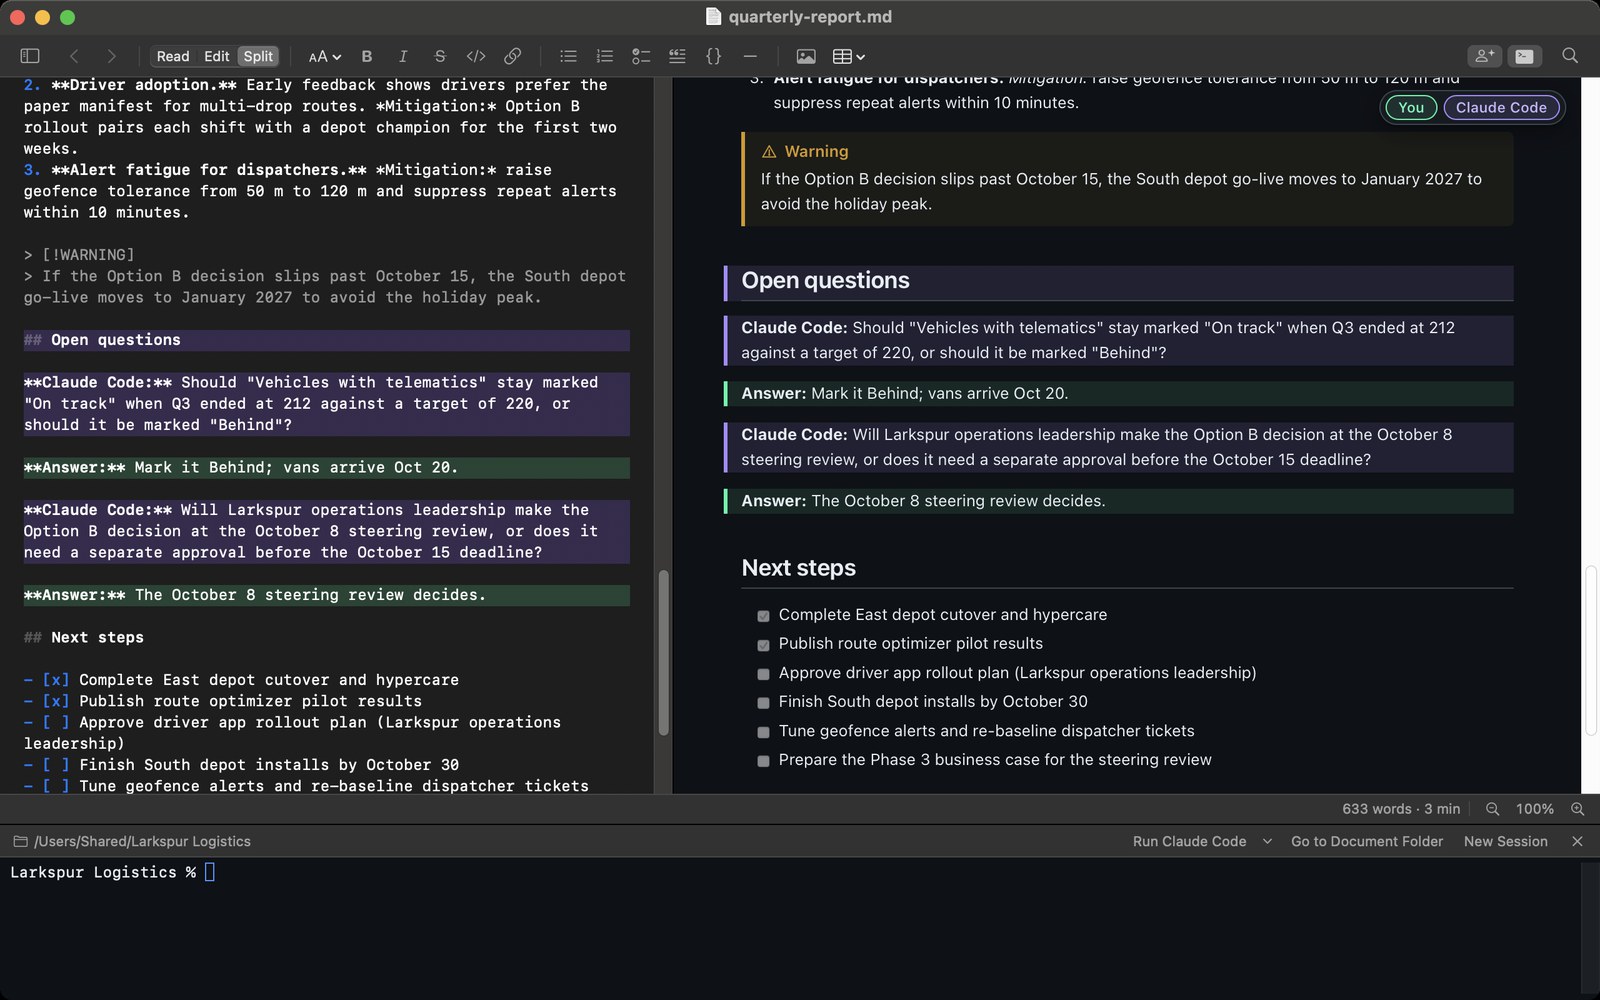Open search with the magnifier icon
This screenshot has height=1000, width=1600.
[1570, 56]
